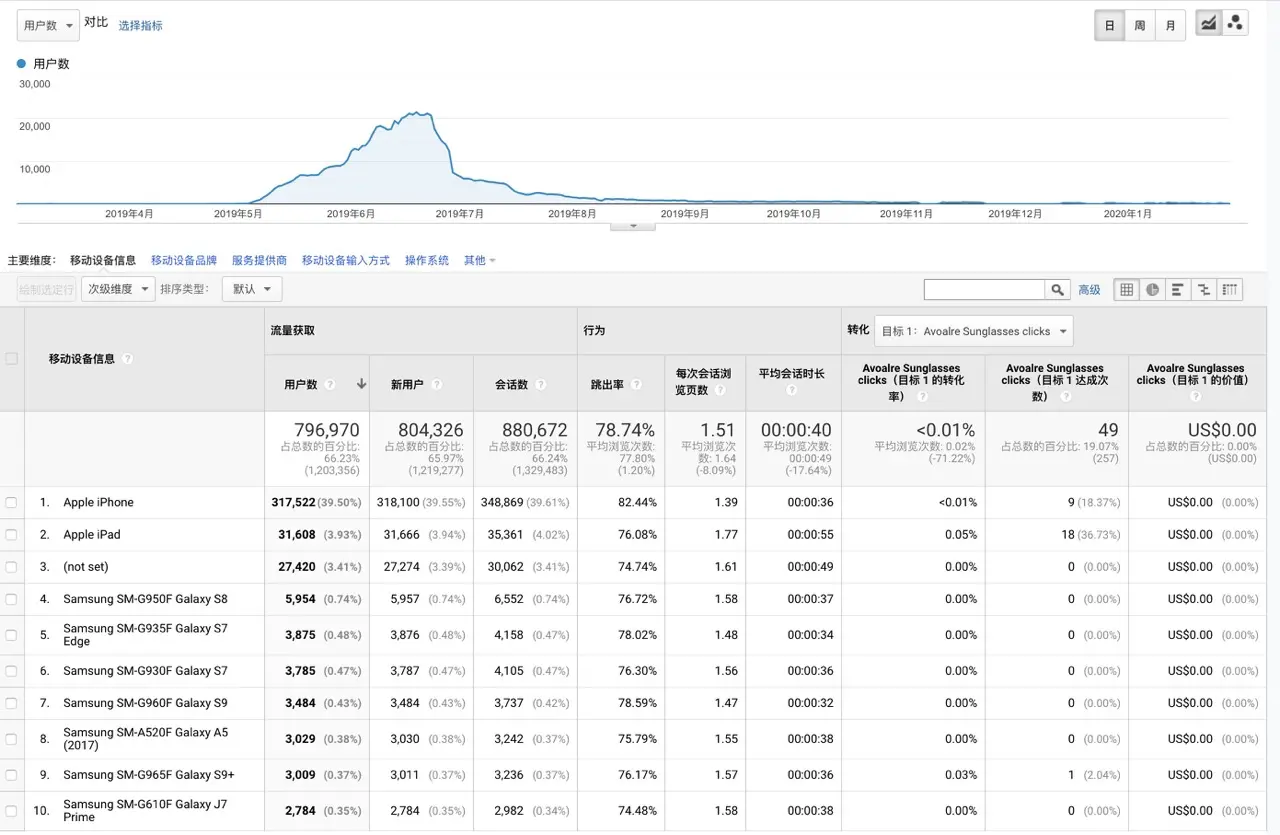Switch chart granularity to 周

tap(1140, 25)
